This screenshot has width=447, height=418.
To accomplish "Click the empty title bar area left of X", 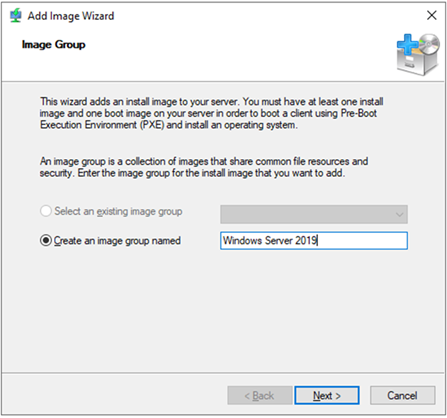I will pyautogui.click(x=267, y=16).
